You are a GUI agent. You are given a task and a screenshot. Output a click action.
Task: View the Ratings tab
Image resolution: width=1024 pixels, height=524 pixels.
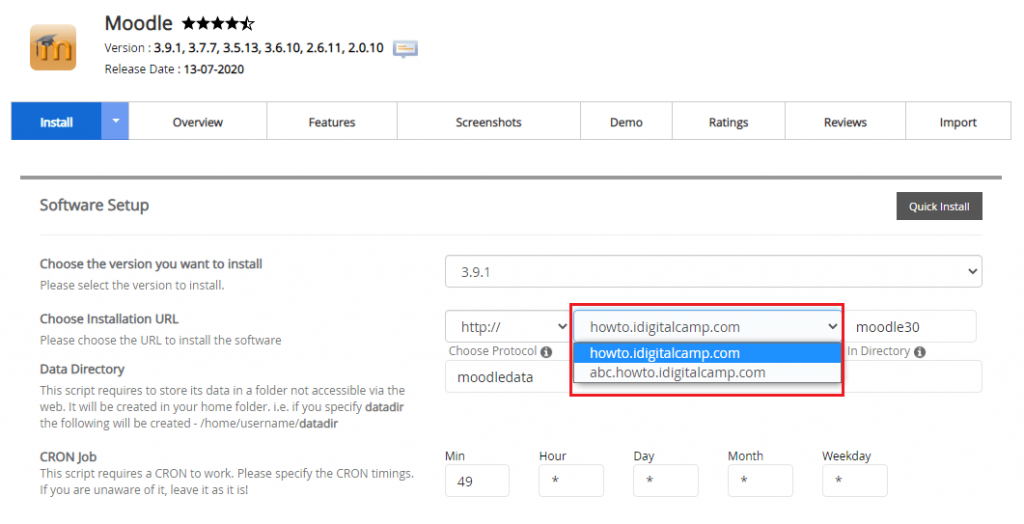coord(728,122)
